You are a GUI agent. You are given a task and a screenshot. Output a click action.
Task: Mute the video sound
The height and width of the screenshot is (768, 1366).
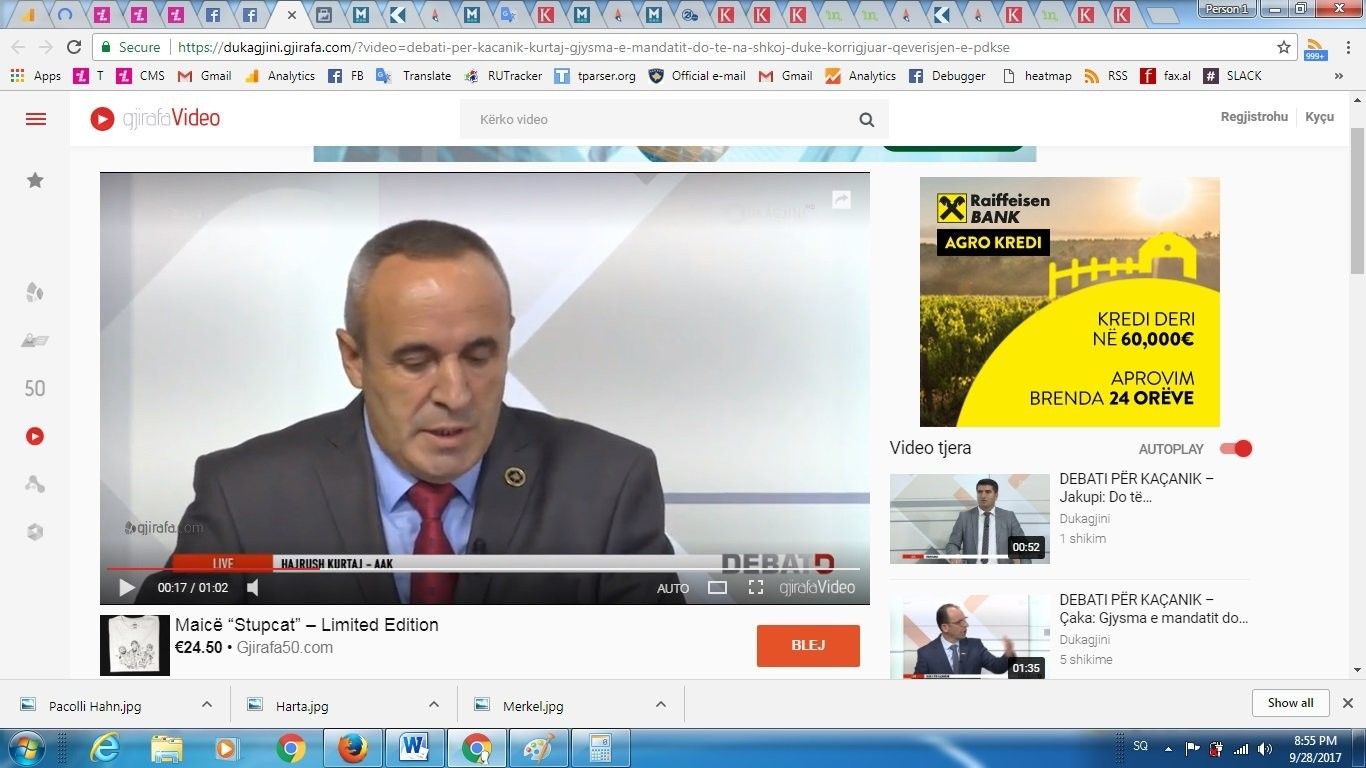click(x=253, y=588)
